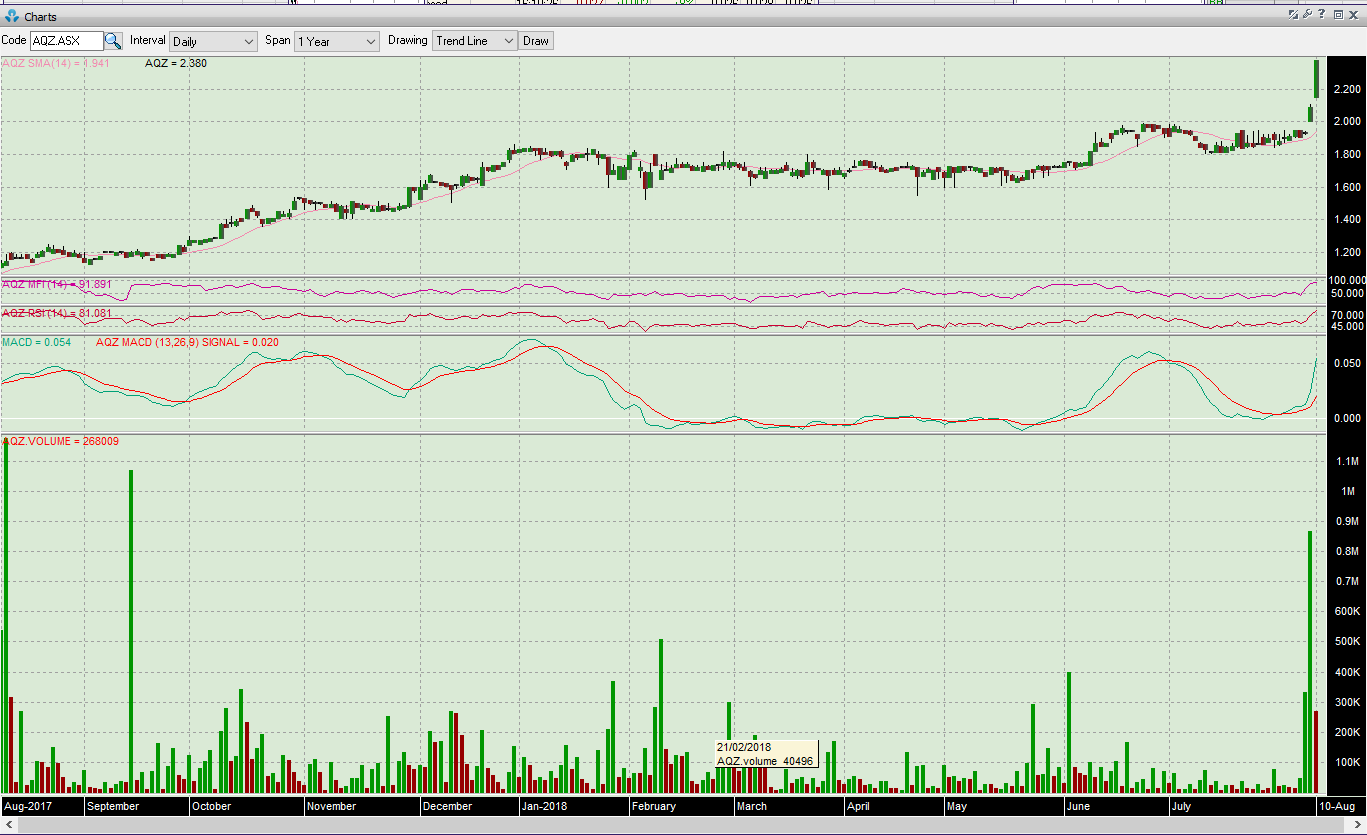Click the MACD = 0.054 label

[x=36, y=342]
